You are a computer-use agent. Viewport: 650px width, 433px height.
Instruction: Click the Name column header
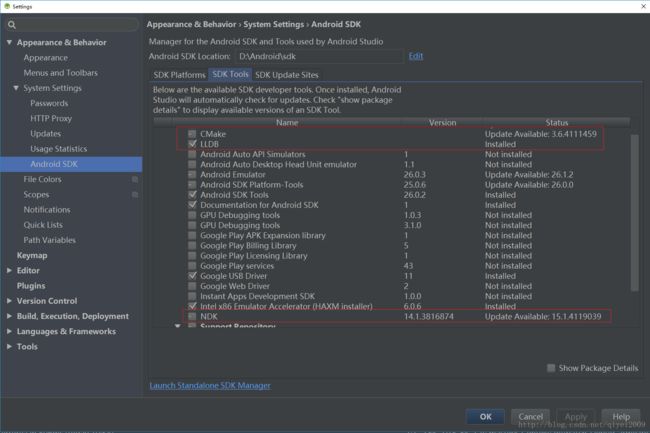[287, 123]
